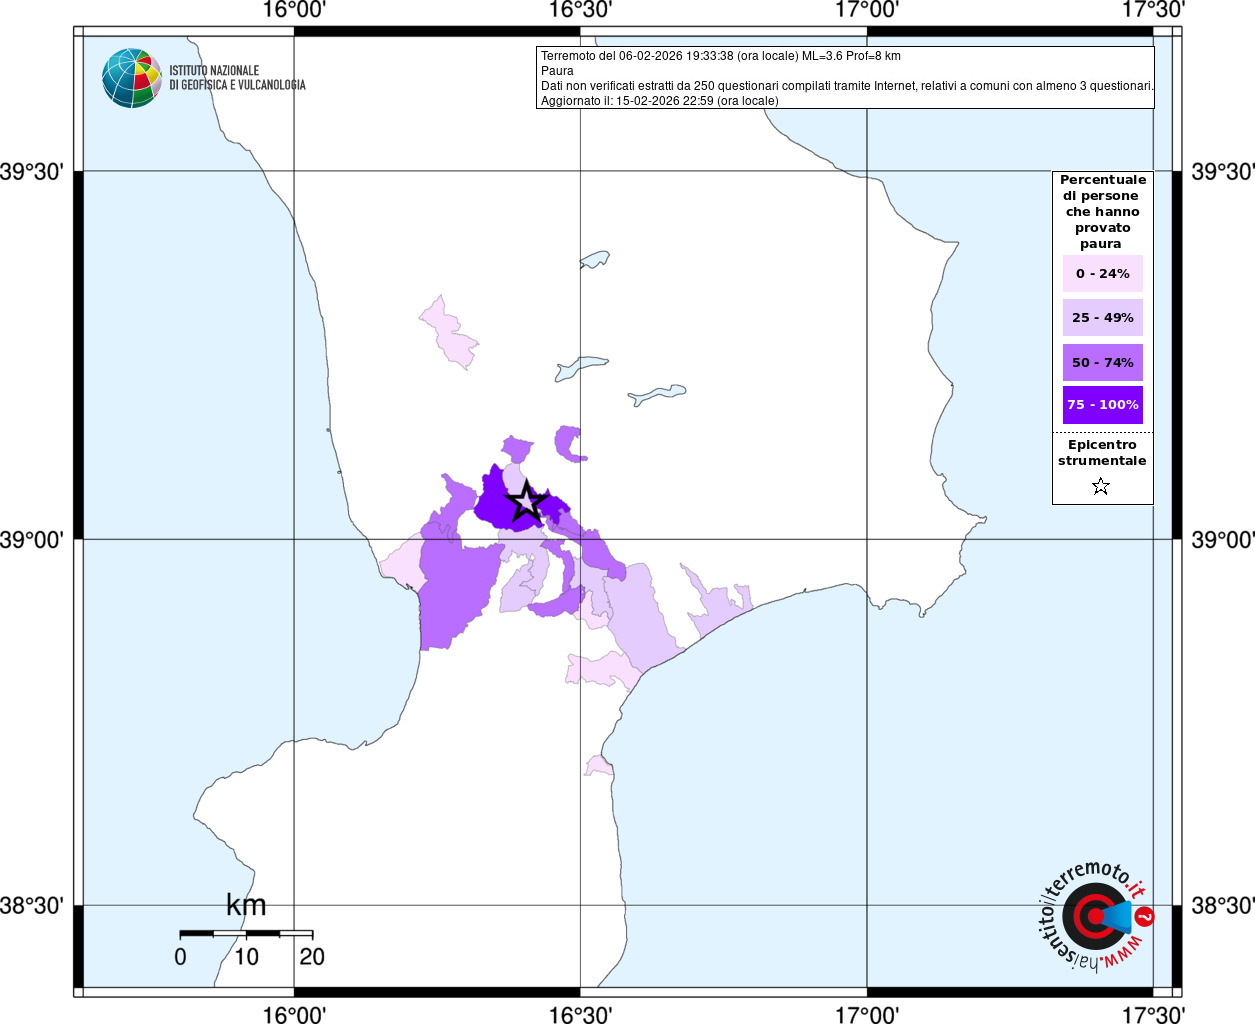Screen dimensions: 1255x1024
Task: Click the 'Epicentro strumentale' legend label
Action: pos(1102,453)
